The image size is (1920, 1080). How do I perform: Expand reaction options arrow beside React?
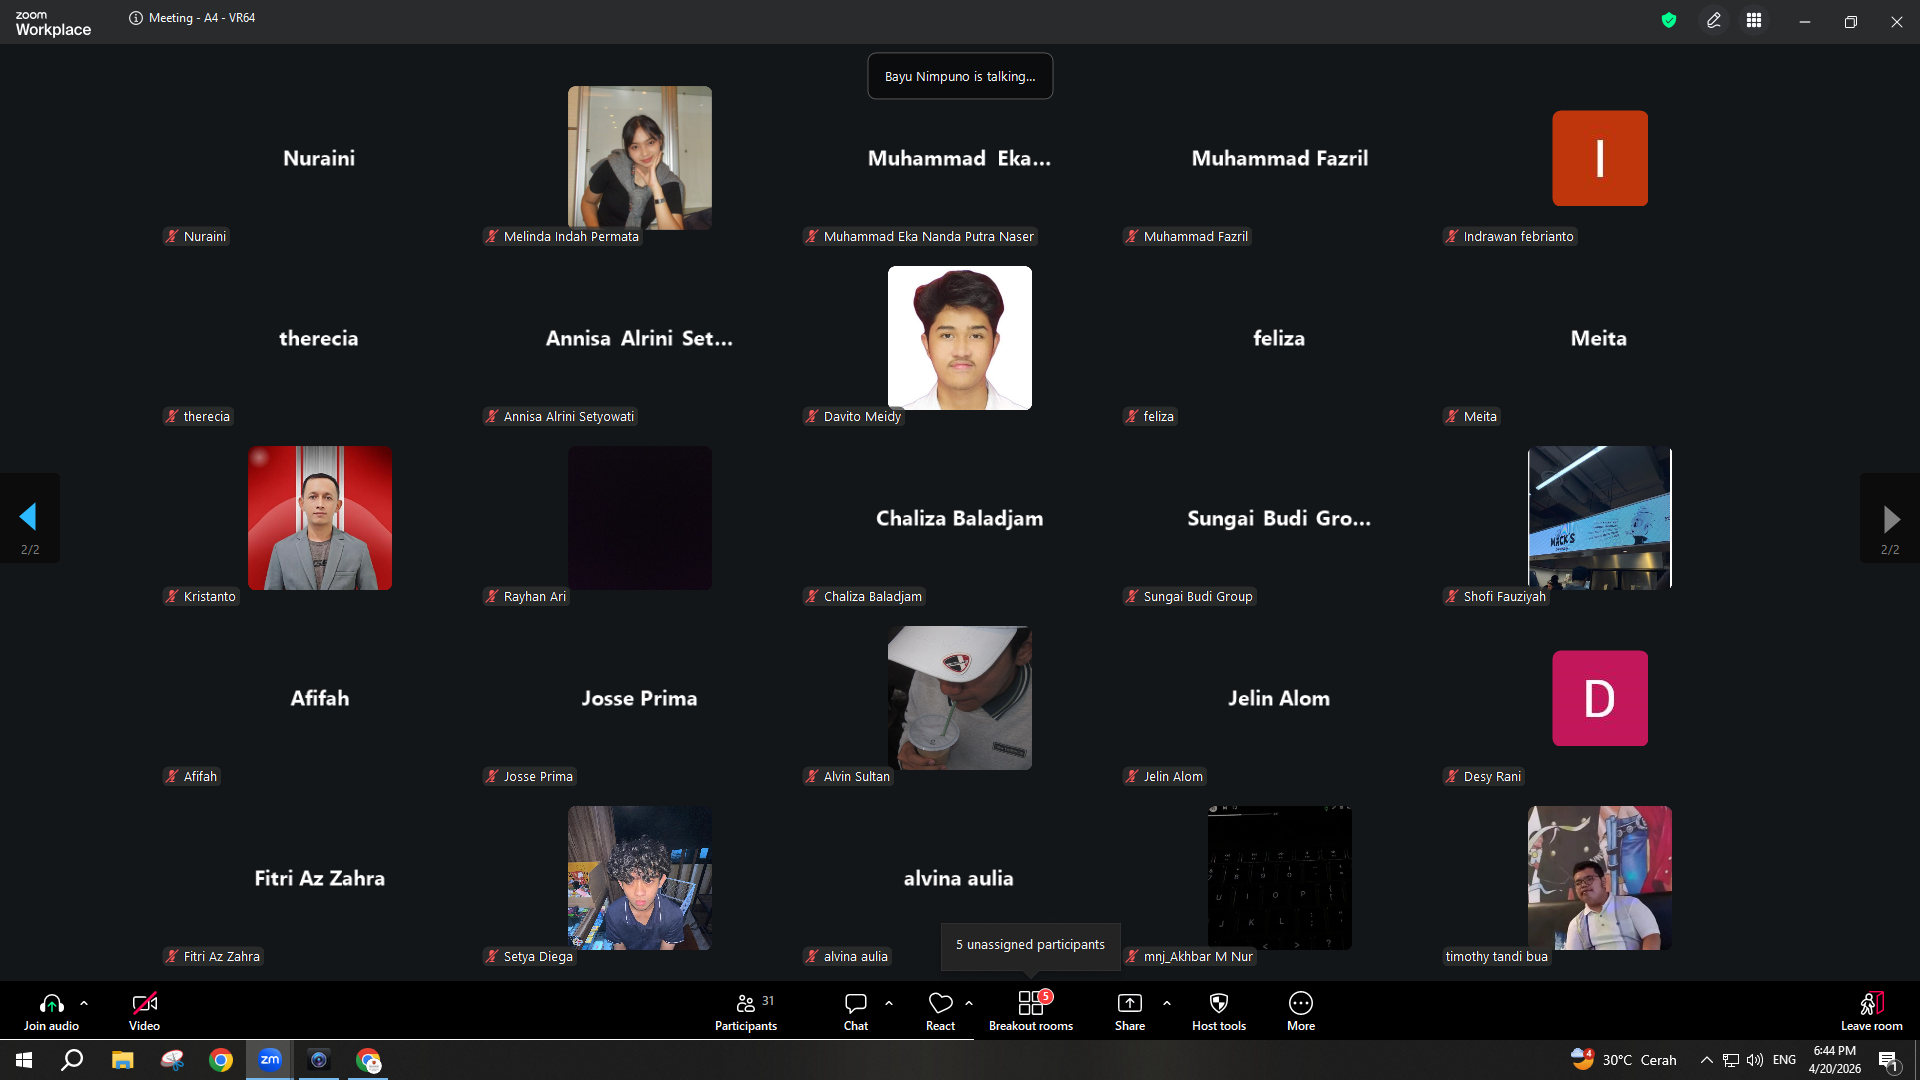[969, 1003]
